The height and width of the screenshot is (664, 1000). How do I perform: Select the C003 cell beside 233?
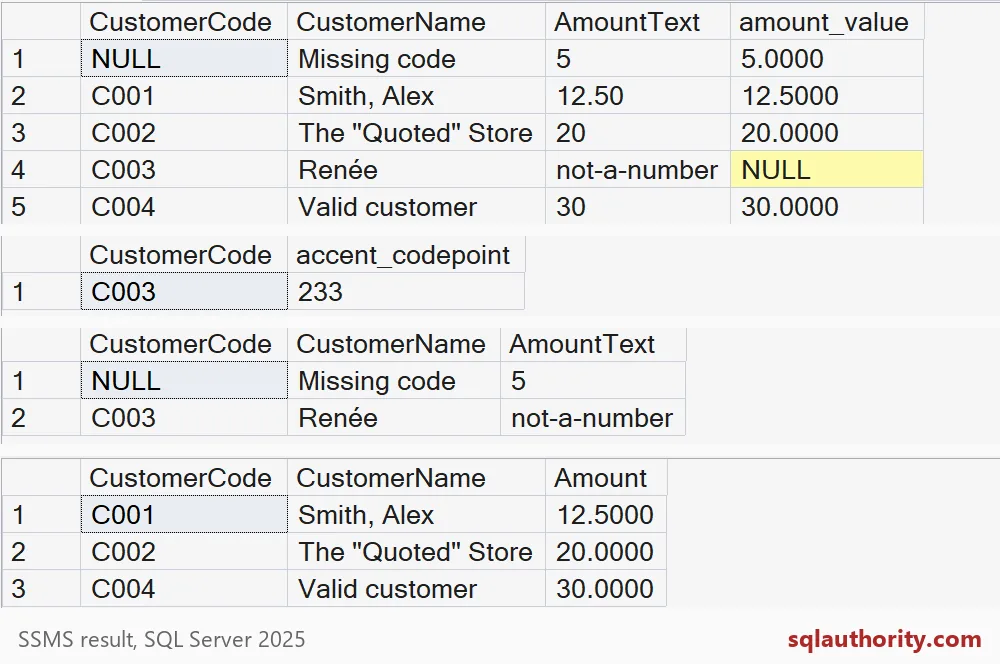click(184, 291)
